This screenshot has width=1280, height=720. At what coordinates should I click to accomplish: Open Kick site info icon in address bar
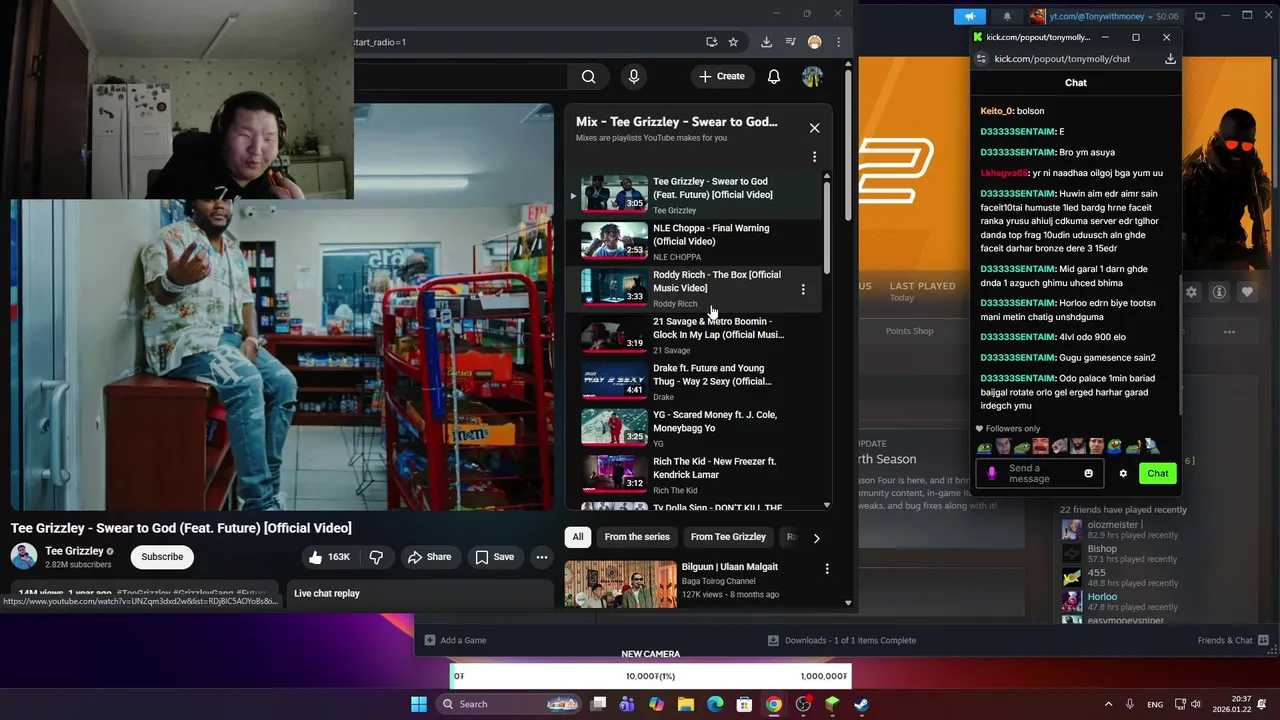pos(981,59)
